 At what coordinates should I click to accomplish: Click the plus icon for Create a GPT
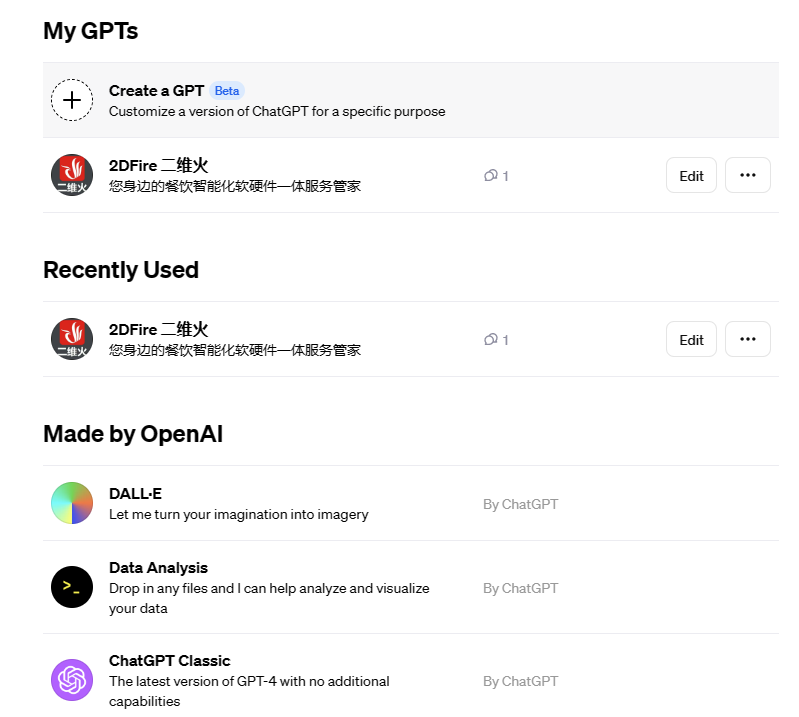[72, 100]
